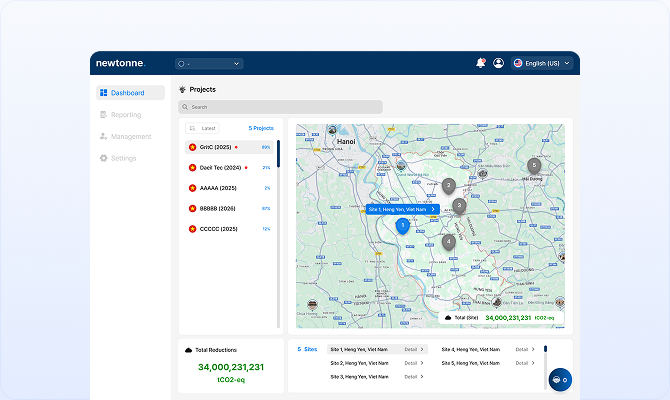
Task: Select map marker number 4
Action: (x=448, y=242)
